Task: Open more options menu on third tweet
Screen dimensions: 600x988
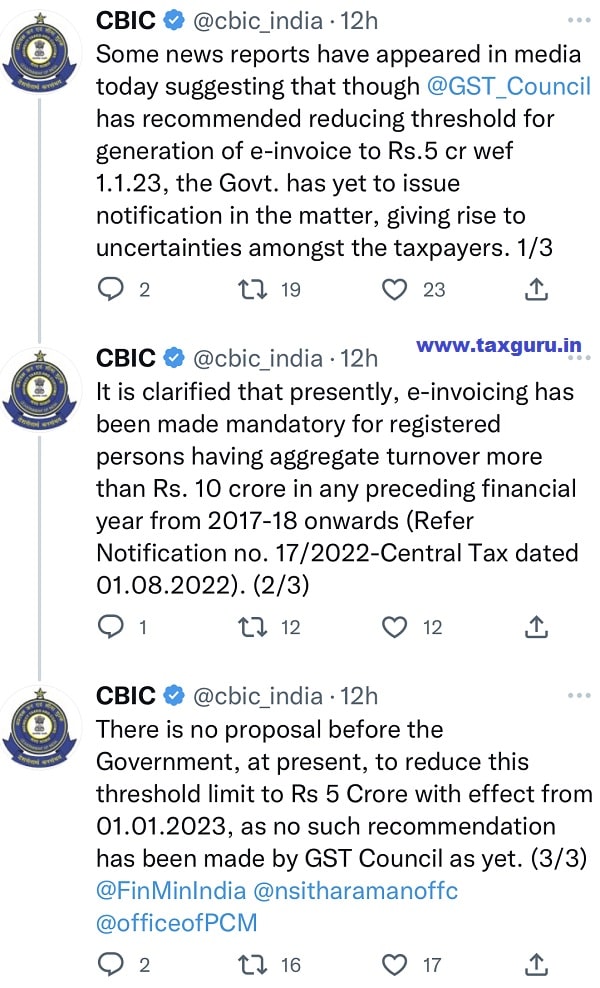Action: (x=578, y=695)
